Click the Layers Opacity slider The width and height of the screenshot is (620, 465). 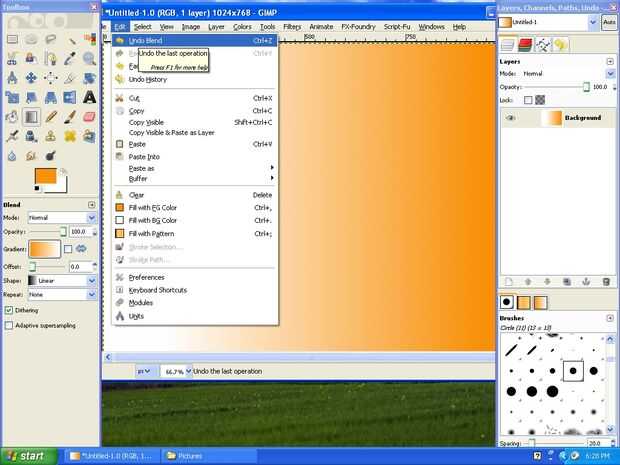click(557, 87)
